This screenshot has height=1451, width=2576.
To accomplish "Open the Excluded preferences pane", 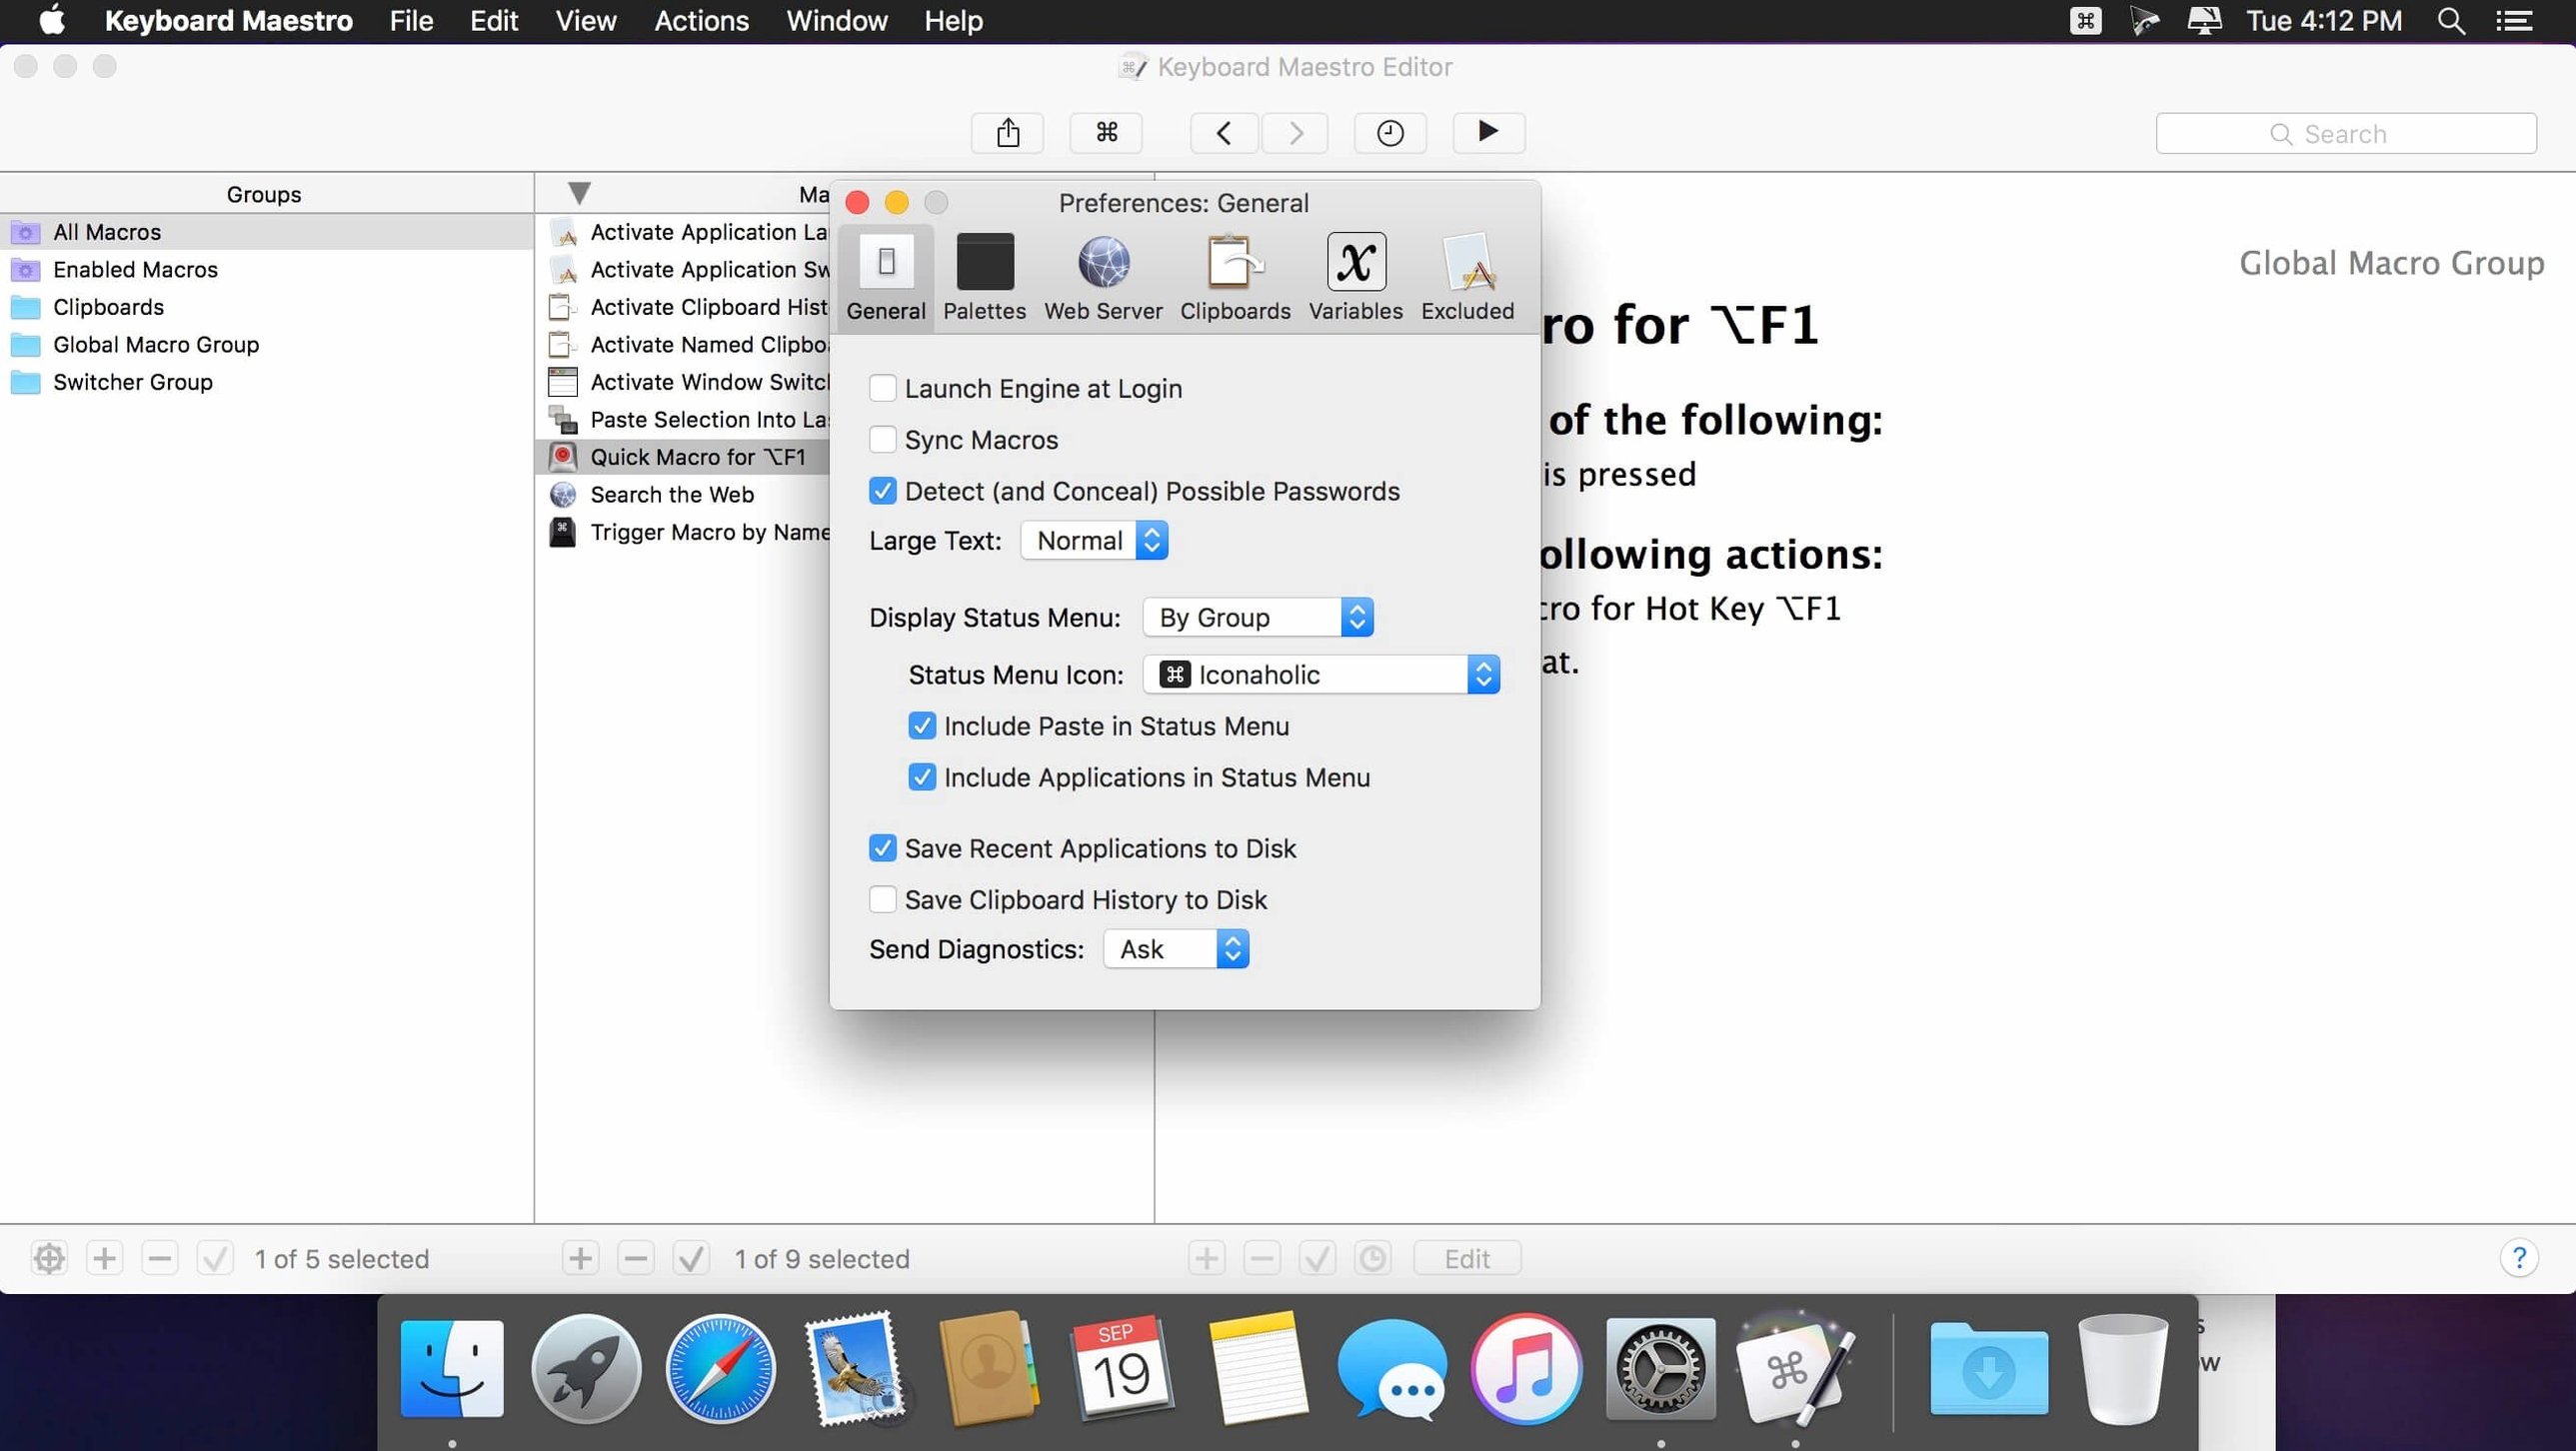I will [1467, 277].
